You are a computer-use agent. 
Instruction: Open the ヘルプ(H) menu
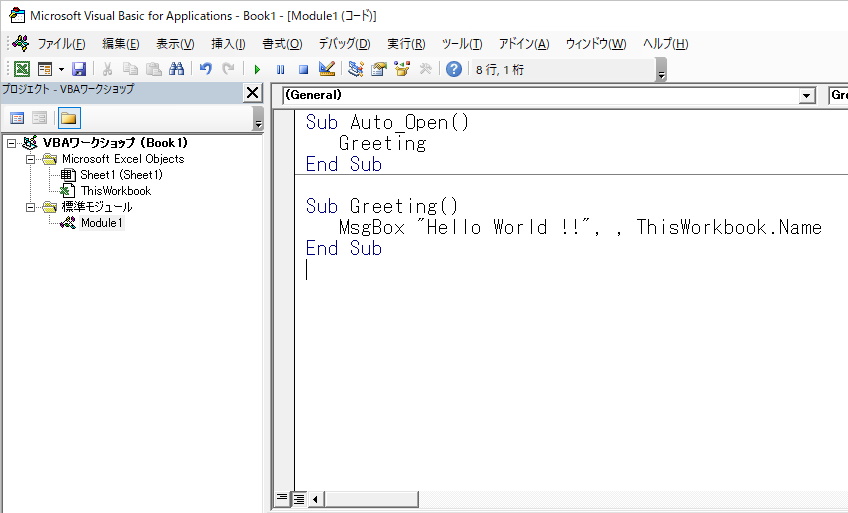tap(665, 44)
